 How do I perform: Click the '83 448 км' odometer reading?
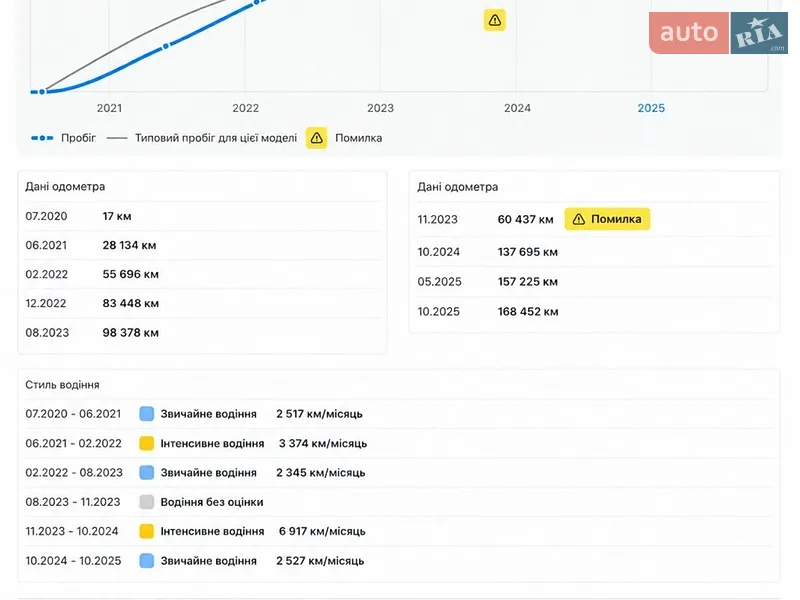tap(131, 304)
